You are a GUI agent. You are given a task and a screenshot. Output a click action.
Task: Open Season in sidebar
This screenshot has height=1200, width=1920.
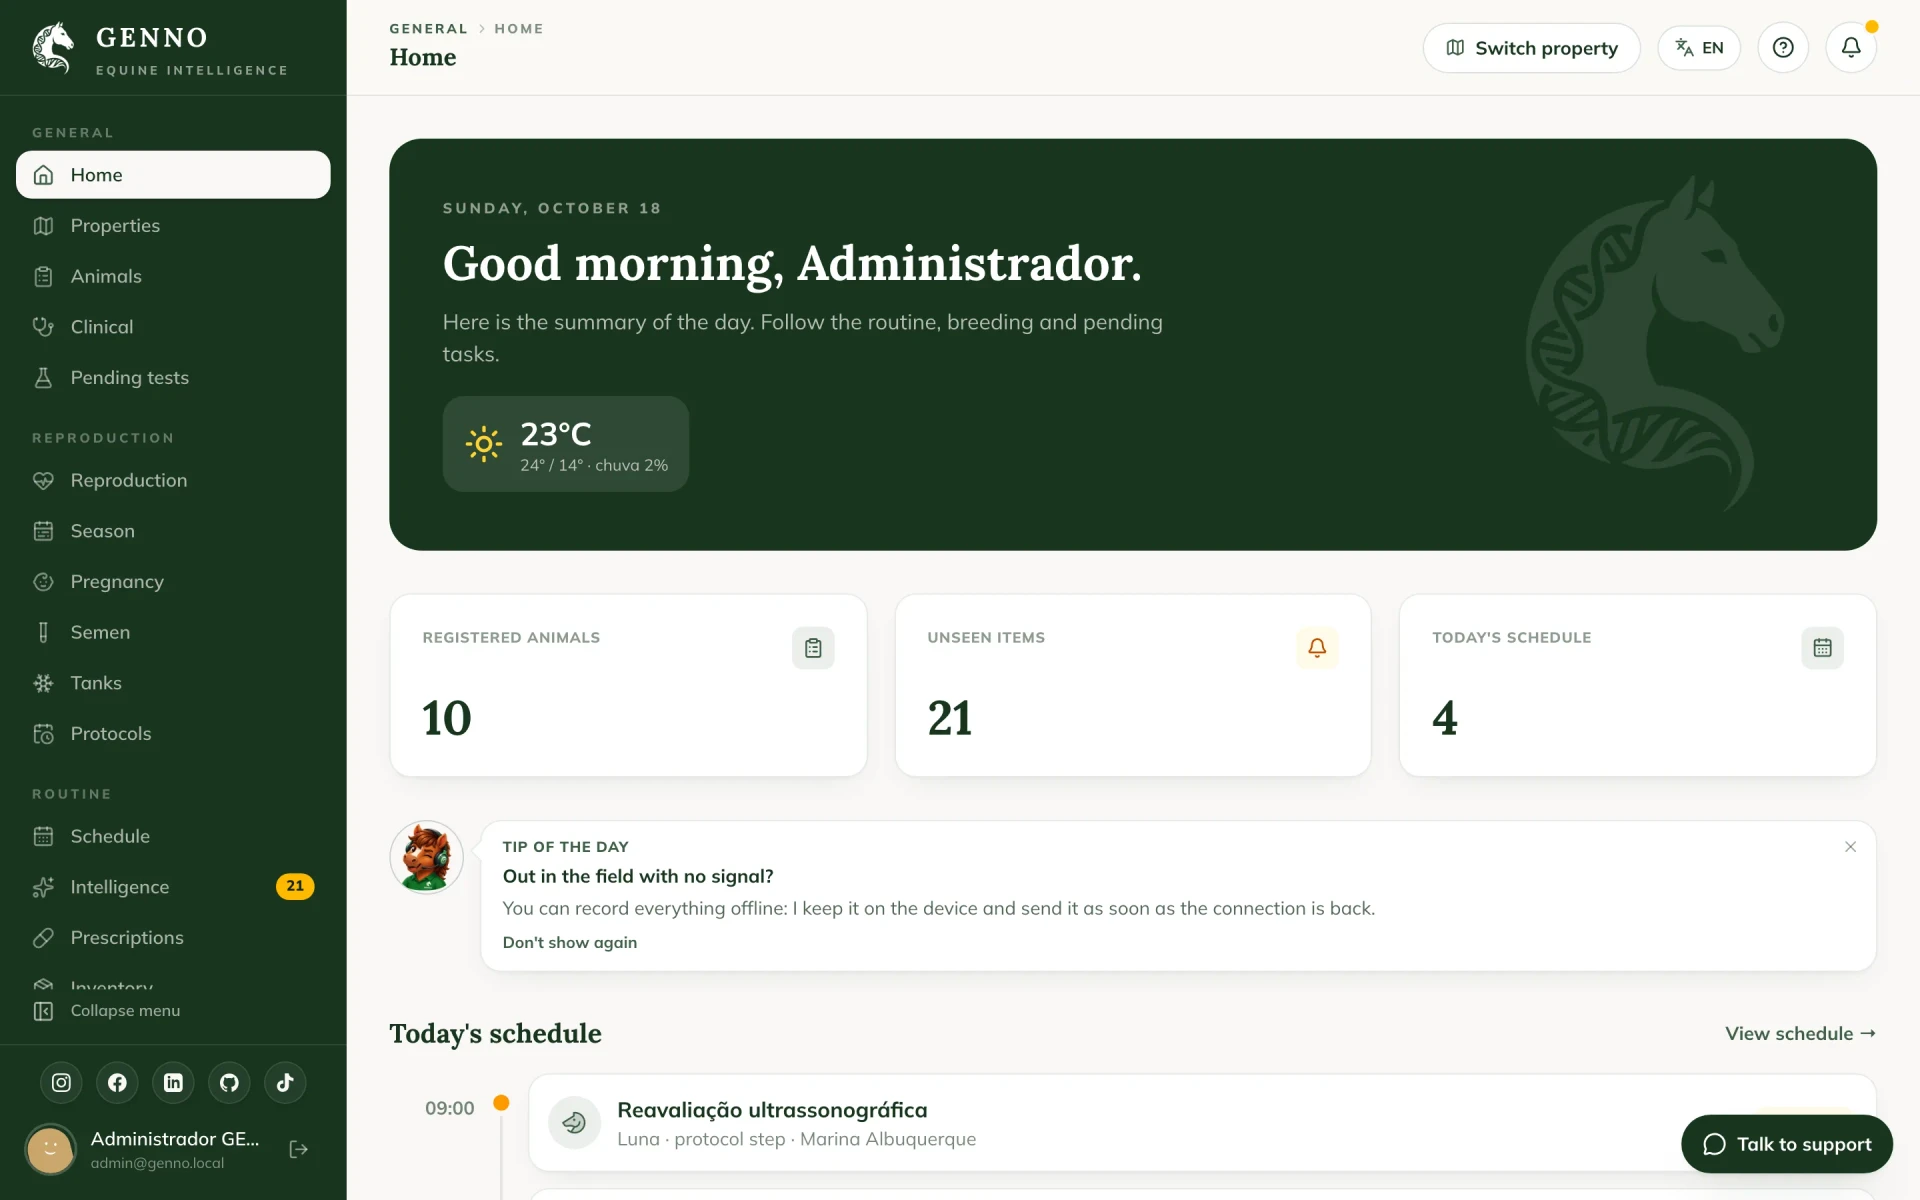pos(173,531)
